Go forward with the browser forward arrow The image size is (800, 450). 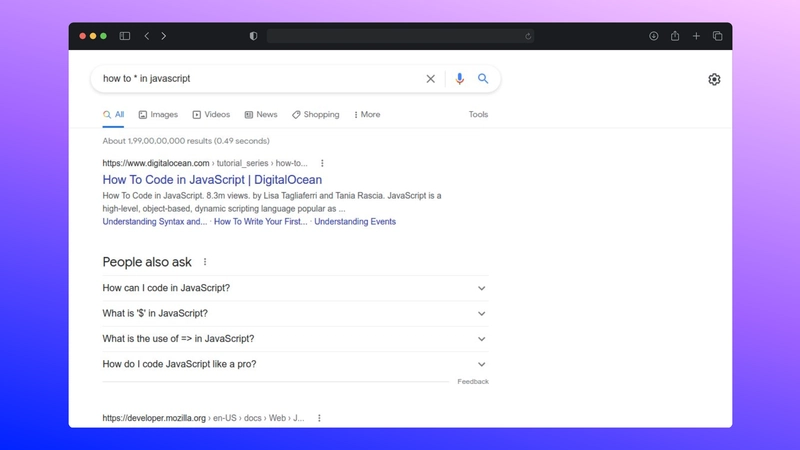(163, 36)
